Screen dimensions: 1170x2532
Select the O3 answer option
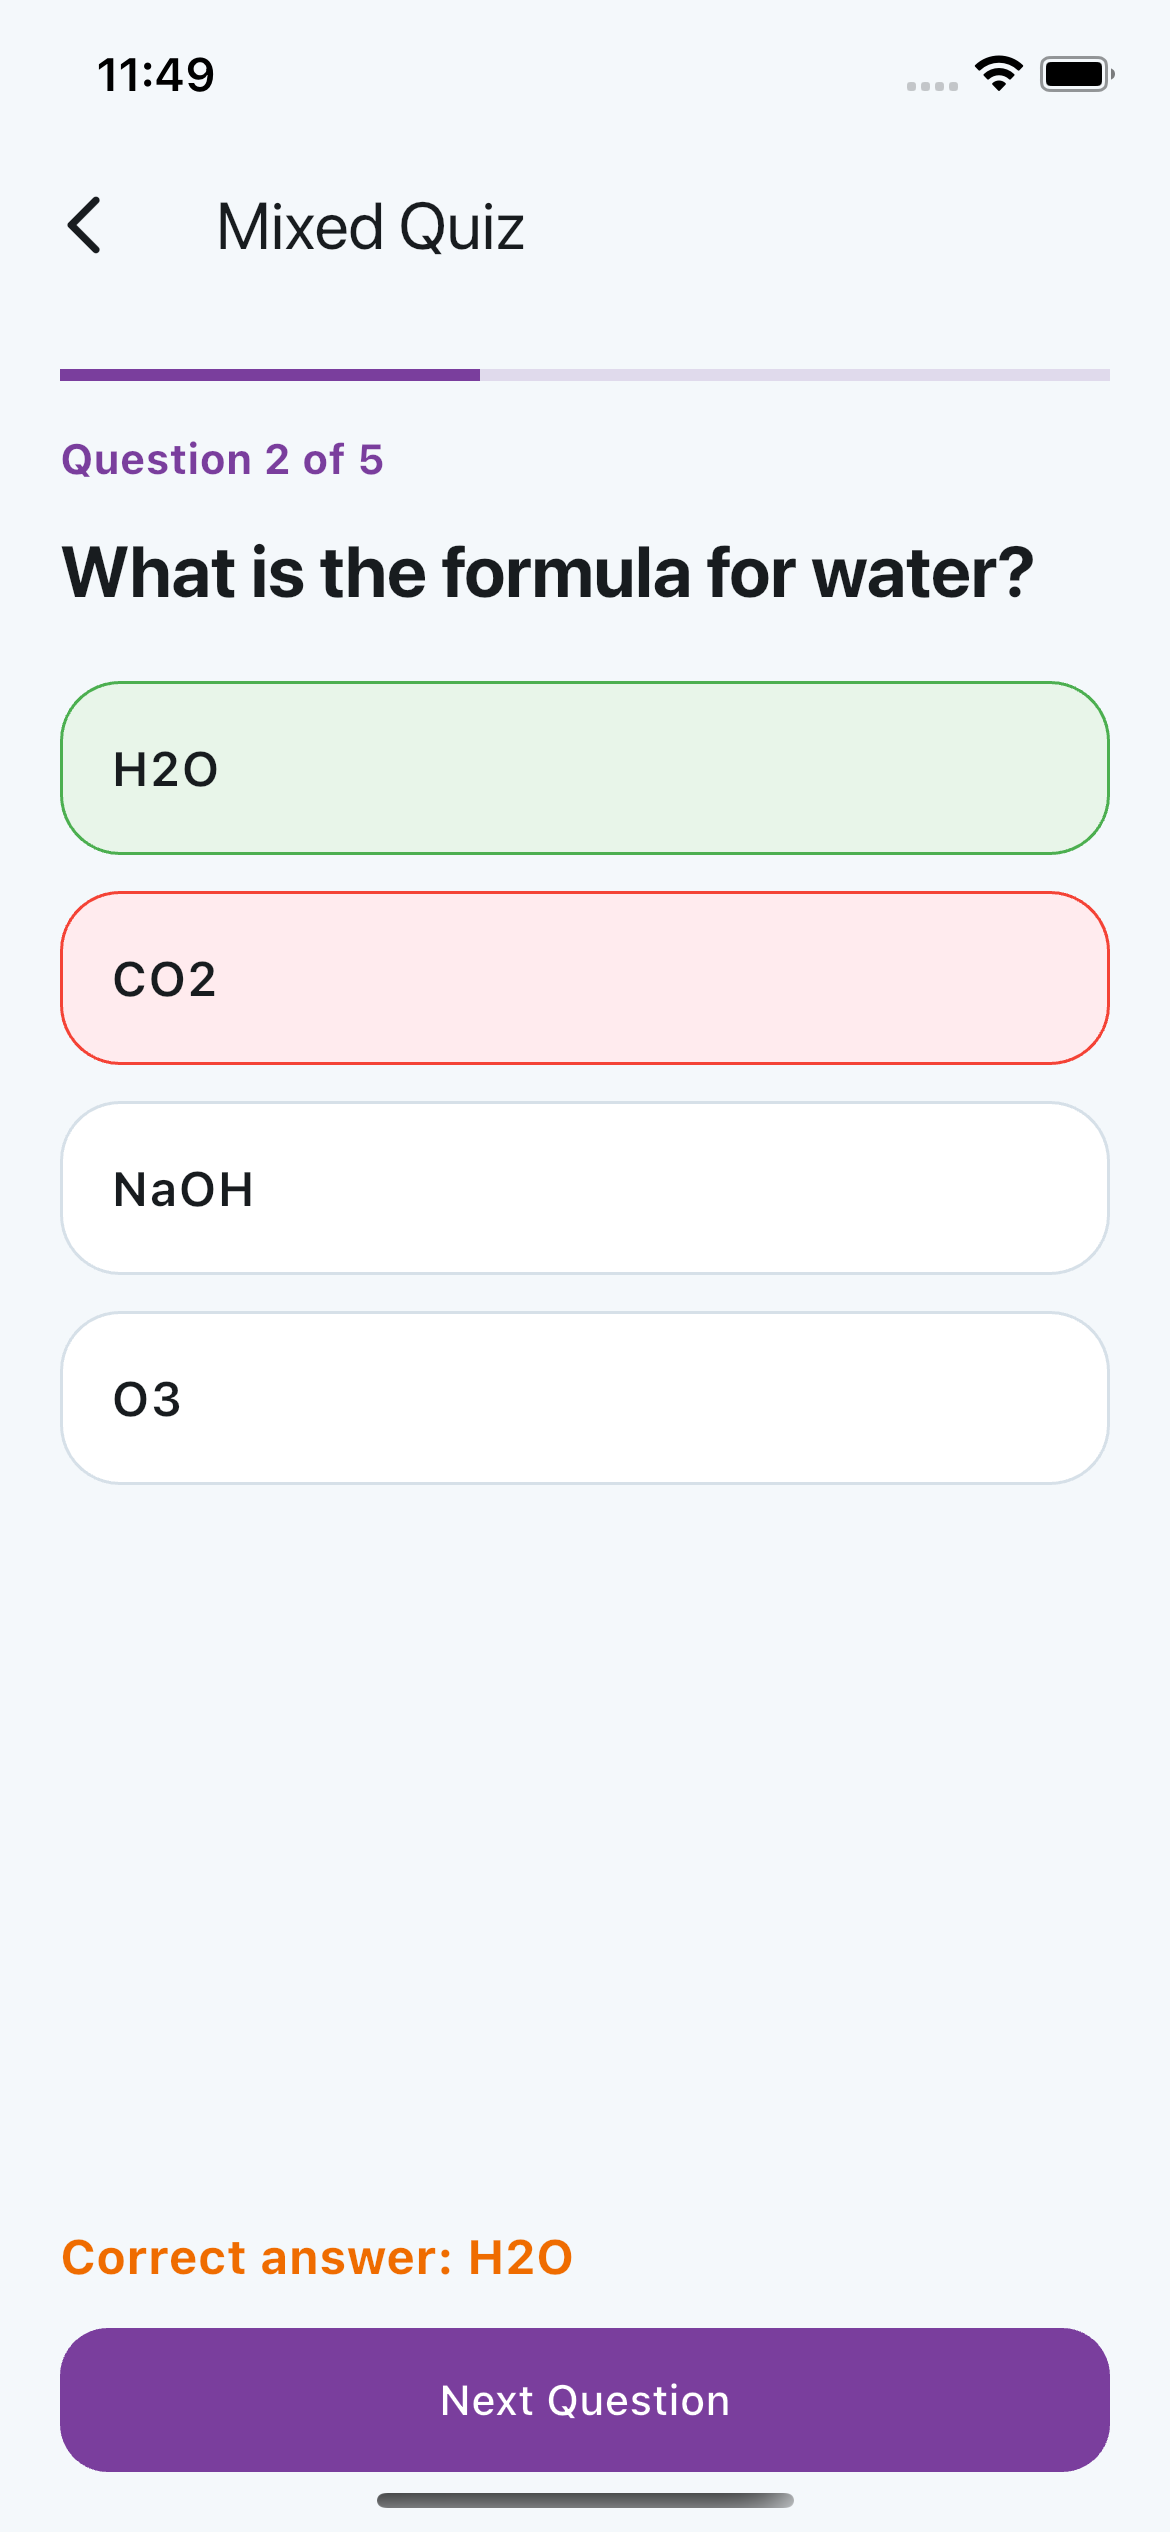pos(585,1398)
